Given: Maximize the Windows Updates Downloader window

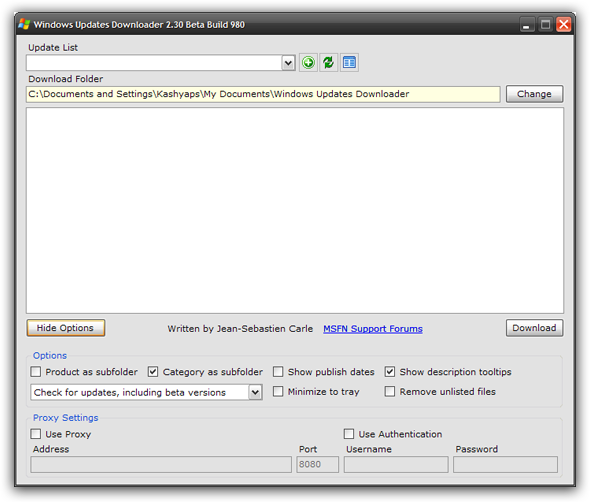Looking at the screenshot, I should click(x=545, y=25).
